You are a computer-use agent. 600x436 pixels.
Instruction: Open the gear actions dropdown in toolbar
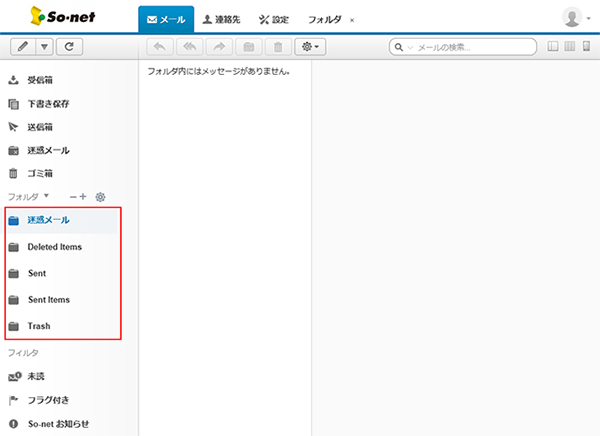click(x=309, y=46)
